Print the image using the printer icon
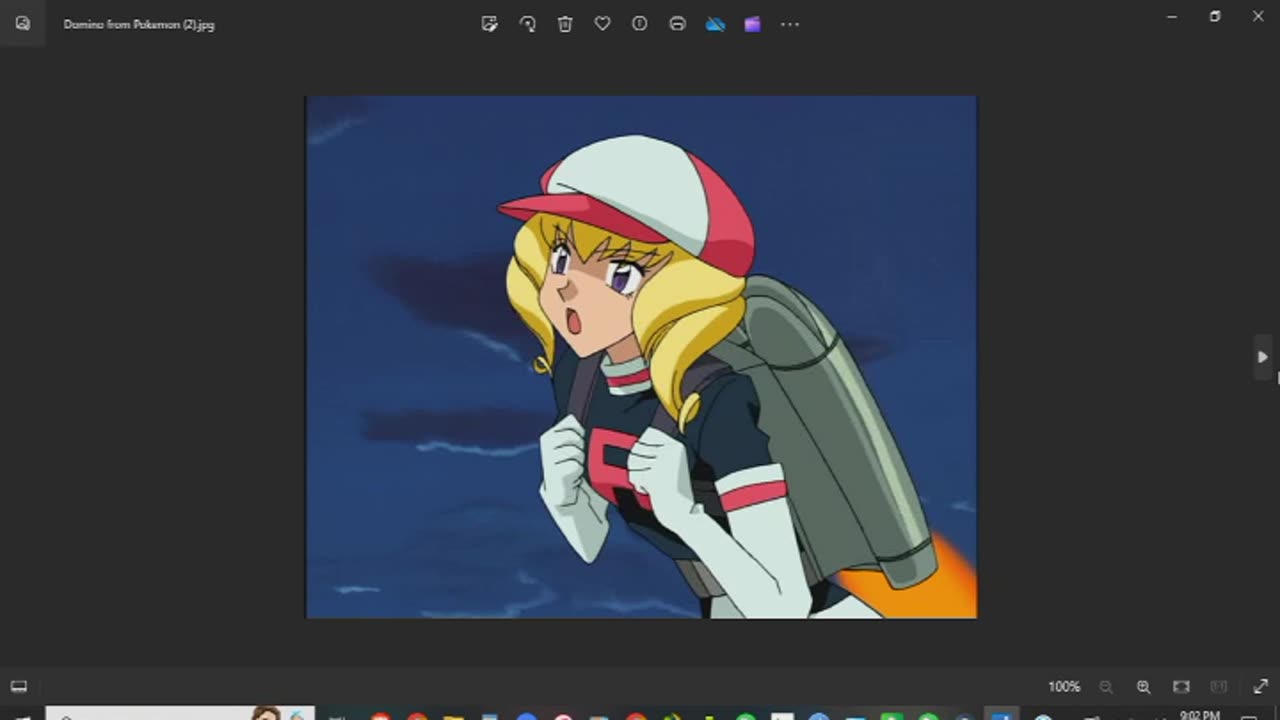1280x720 pixels. [677, 24]
